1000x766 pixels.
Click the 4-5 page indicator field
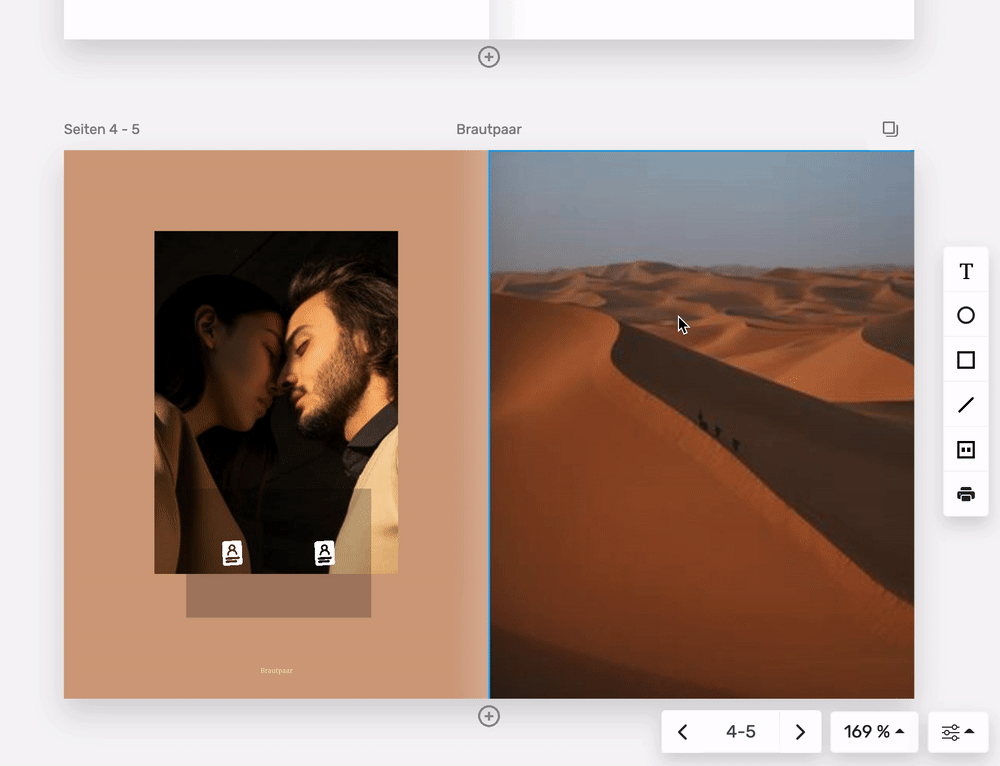click(x=740, y=732)
